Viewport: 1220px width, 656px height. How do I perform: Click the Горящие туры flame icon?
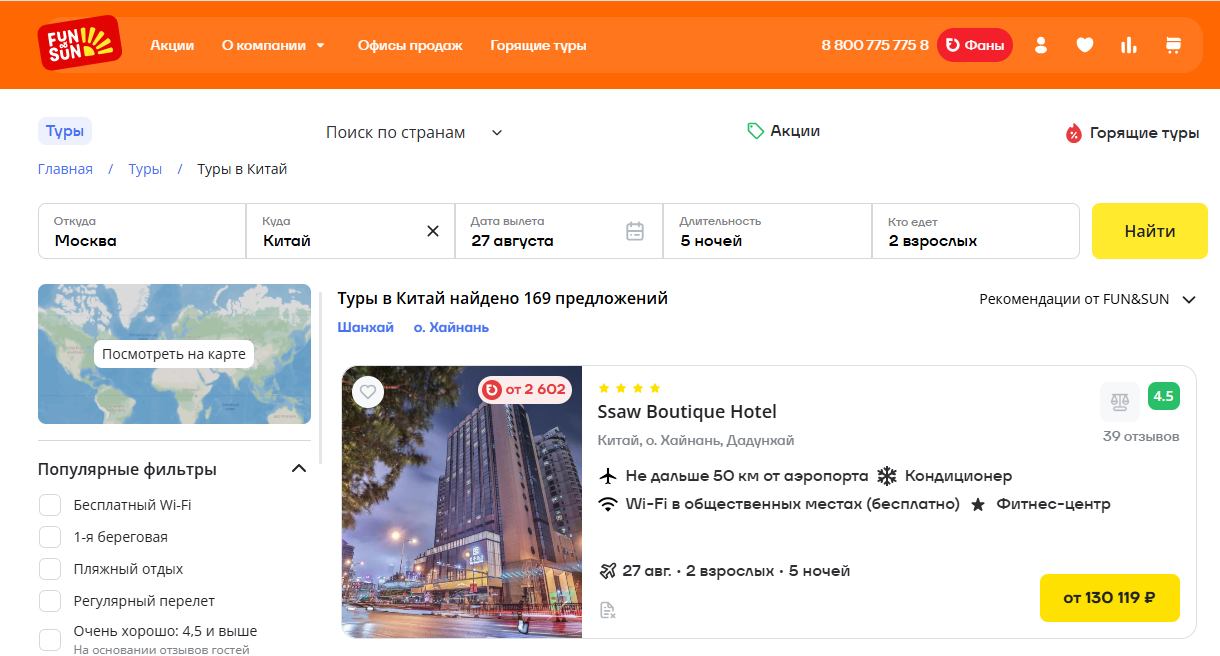[x=1074, y=133]
